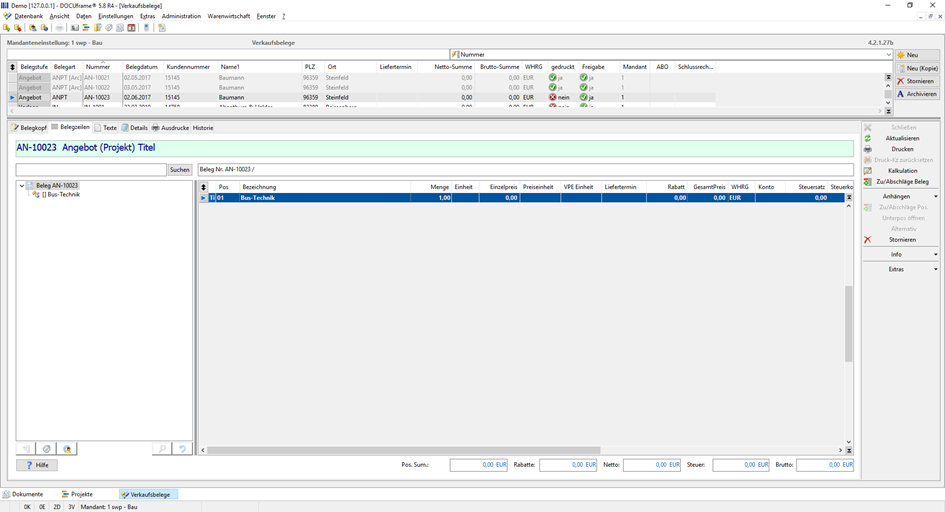Click the green Aktualisieren refresh icon
945x512 pixels.
pos(868,139)
